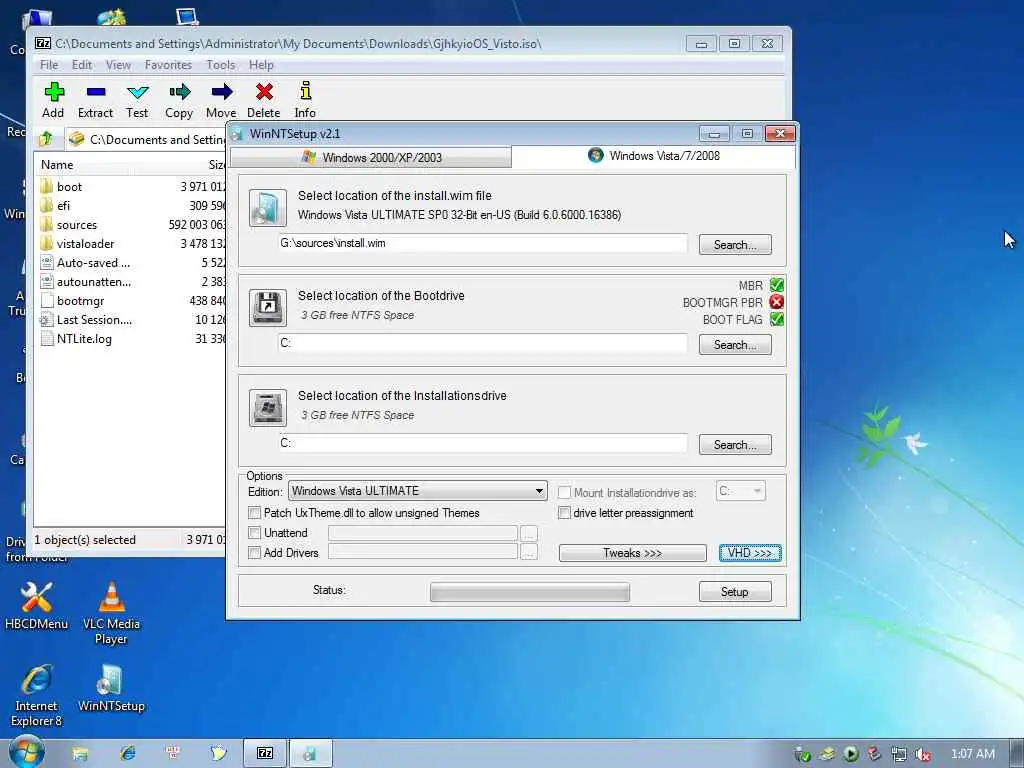The image size is (1024, 768).
Task: Open the Edit menu in 7-Zip
Action: tap(82, 65)
